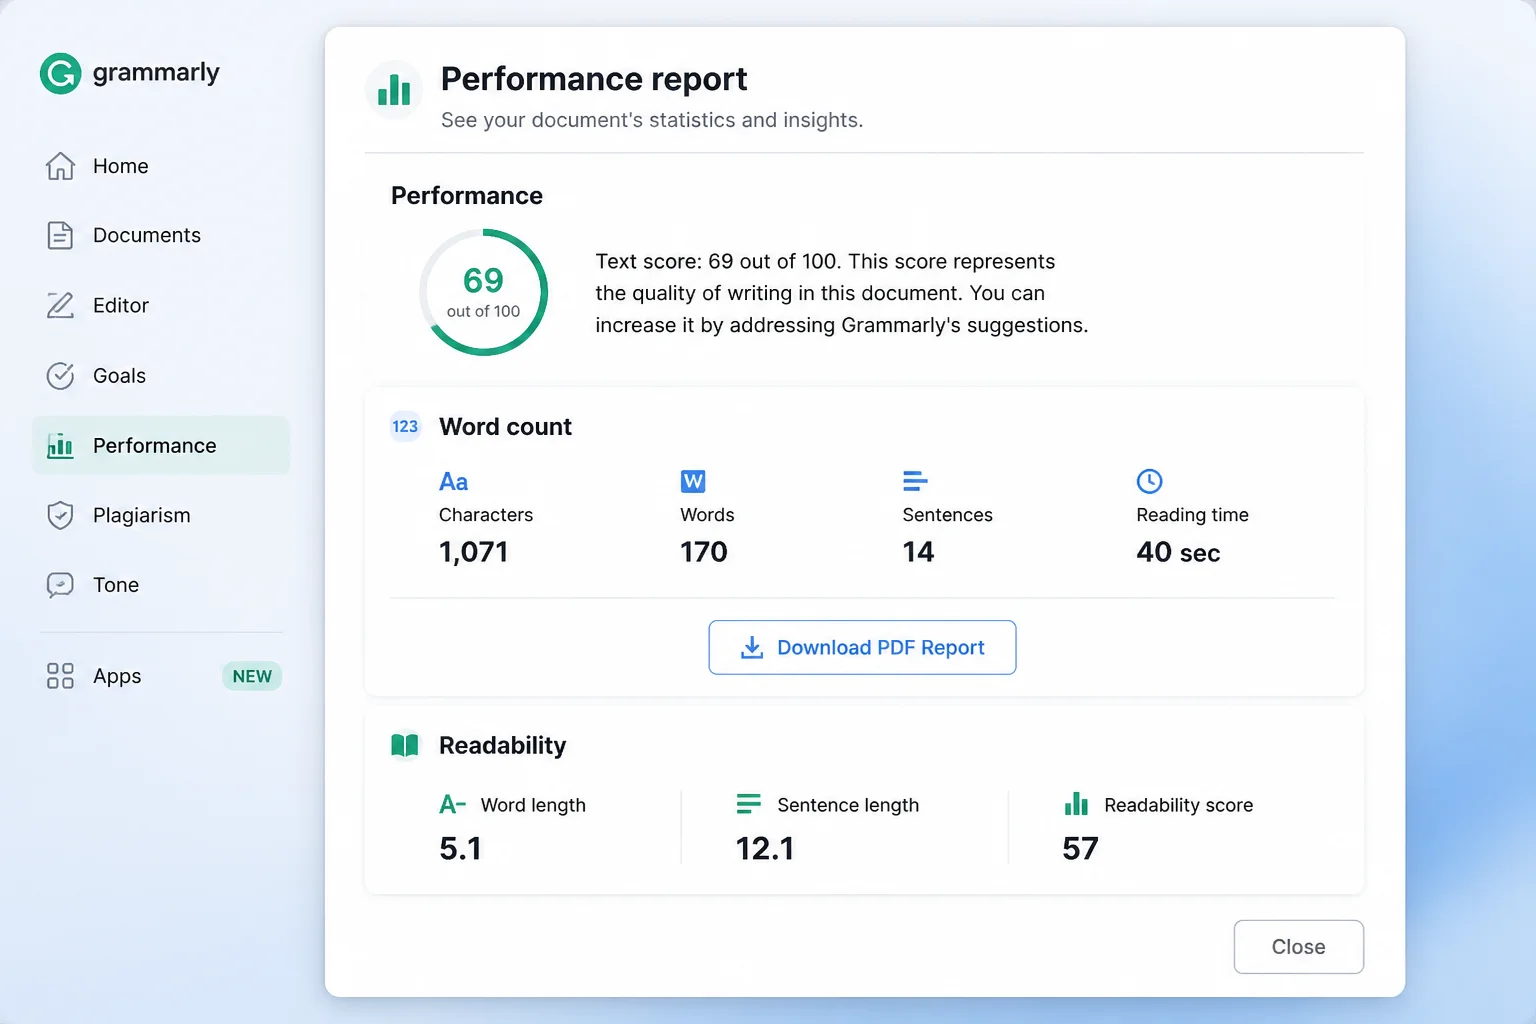This screenshot has width=1536, height=1024.
Task: Click the Editor pencil icon
Action: click(x=60, y=305)
